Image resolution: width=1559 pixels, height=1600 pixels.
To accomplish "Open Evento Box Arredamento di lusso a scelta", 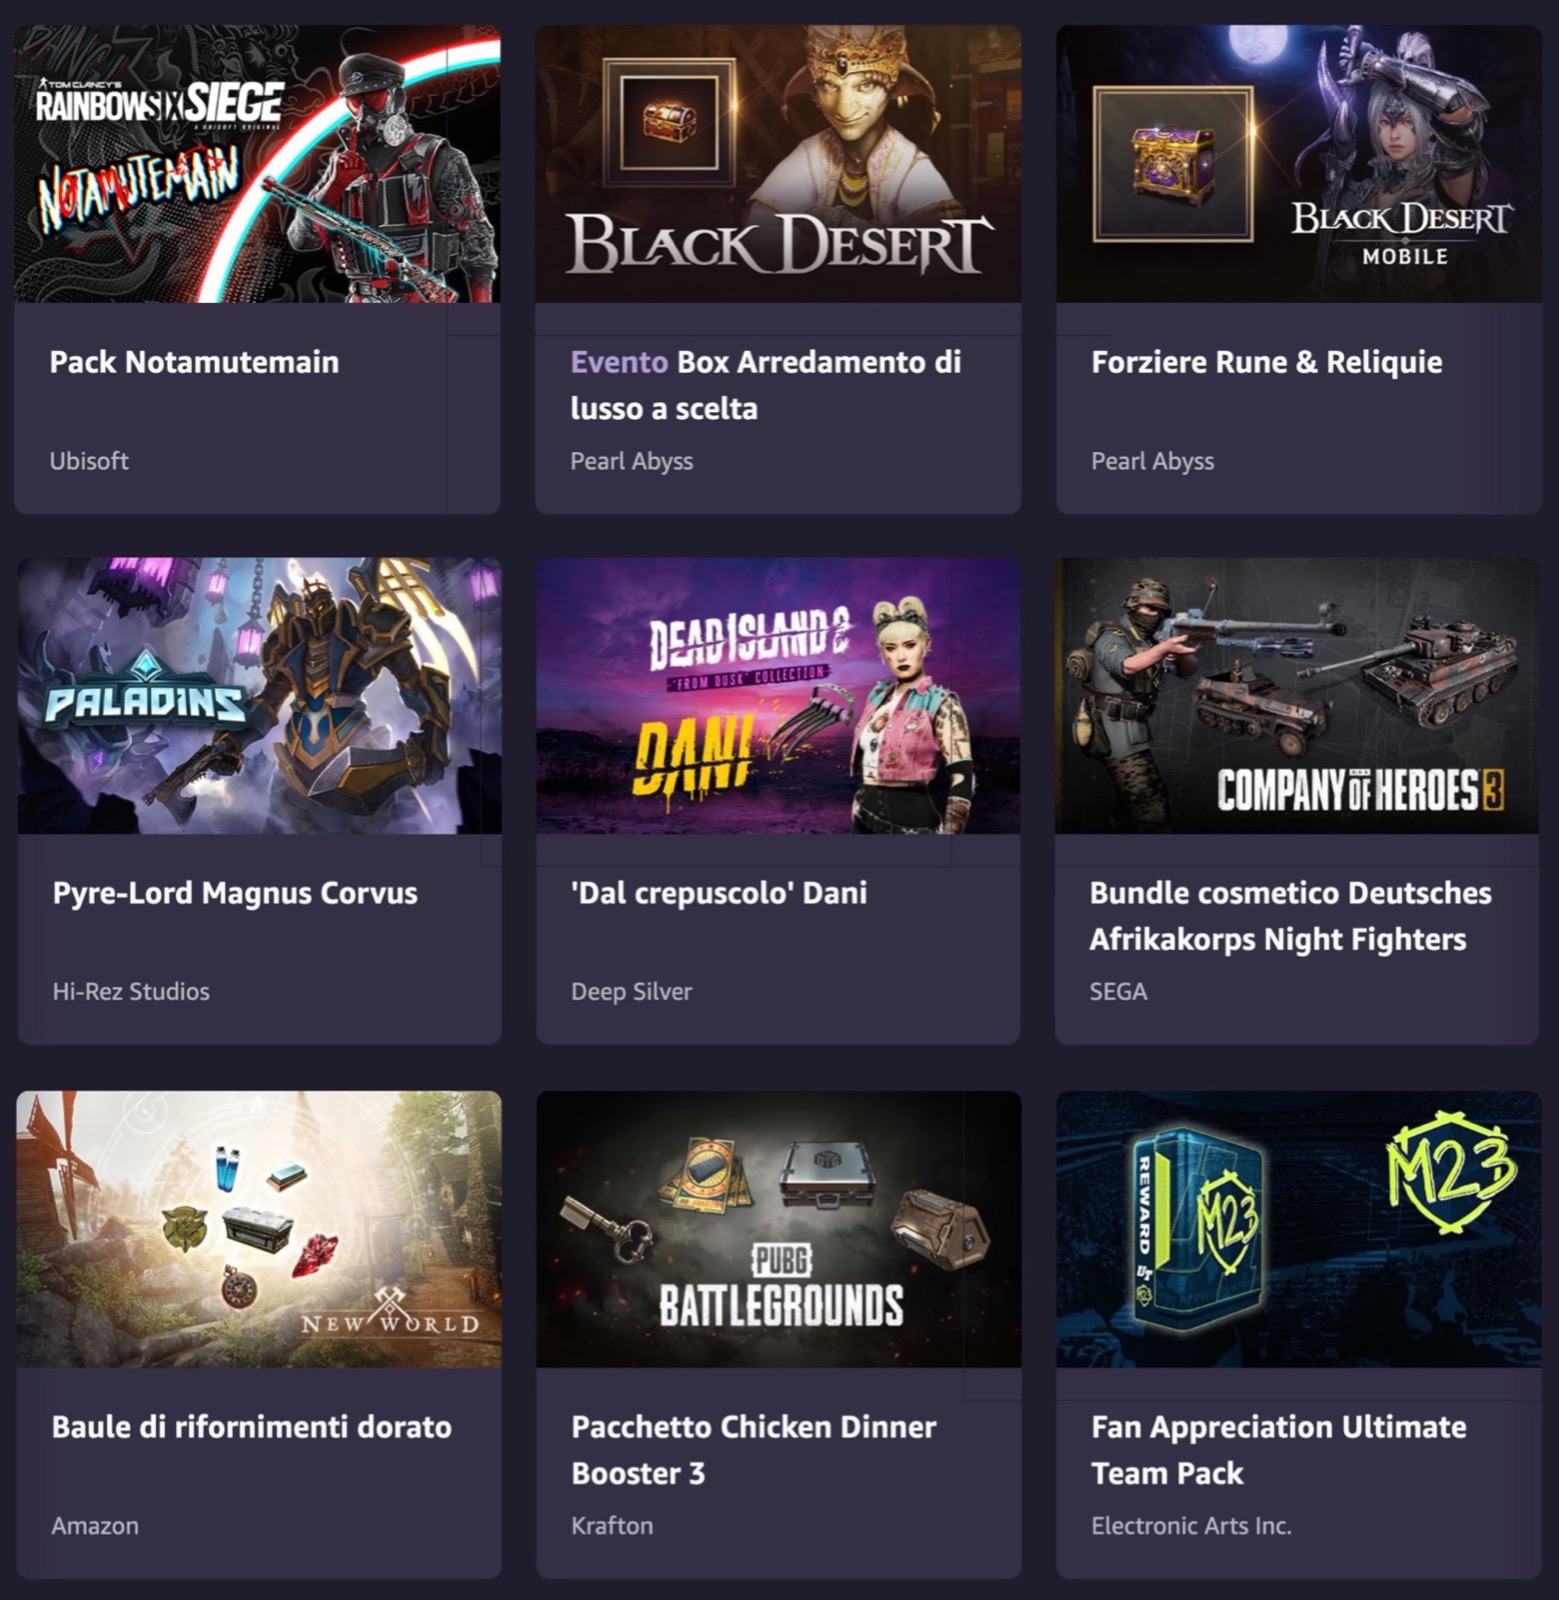I will coord(766,385).
